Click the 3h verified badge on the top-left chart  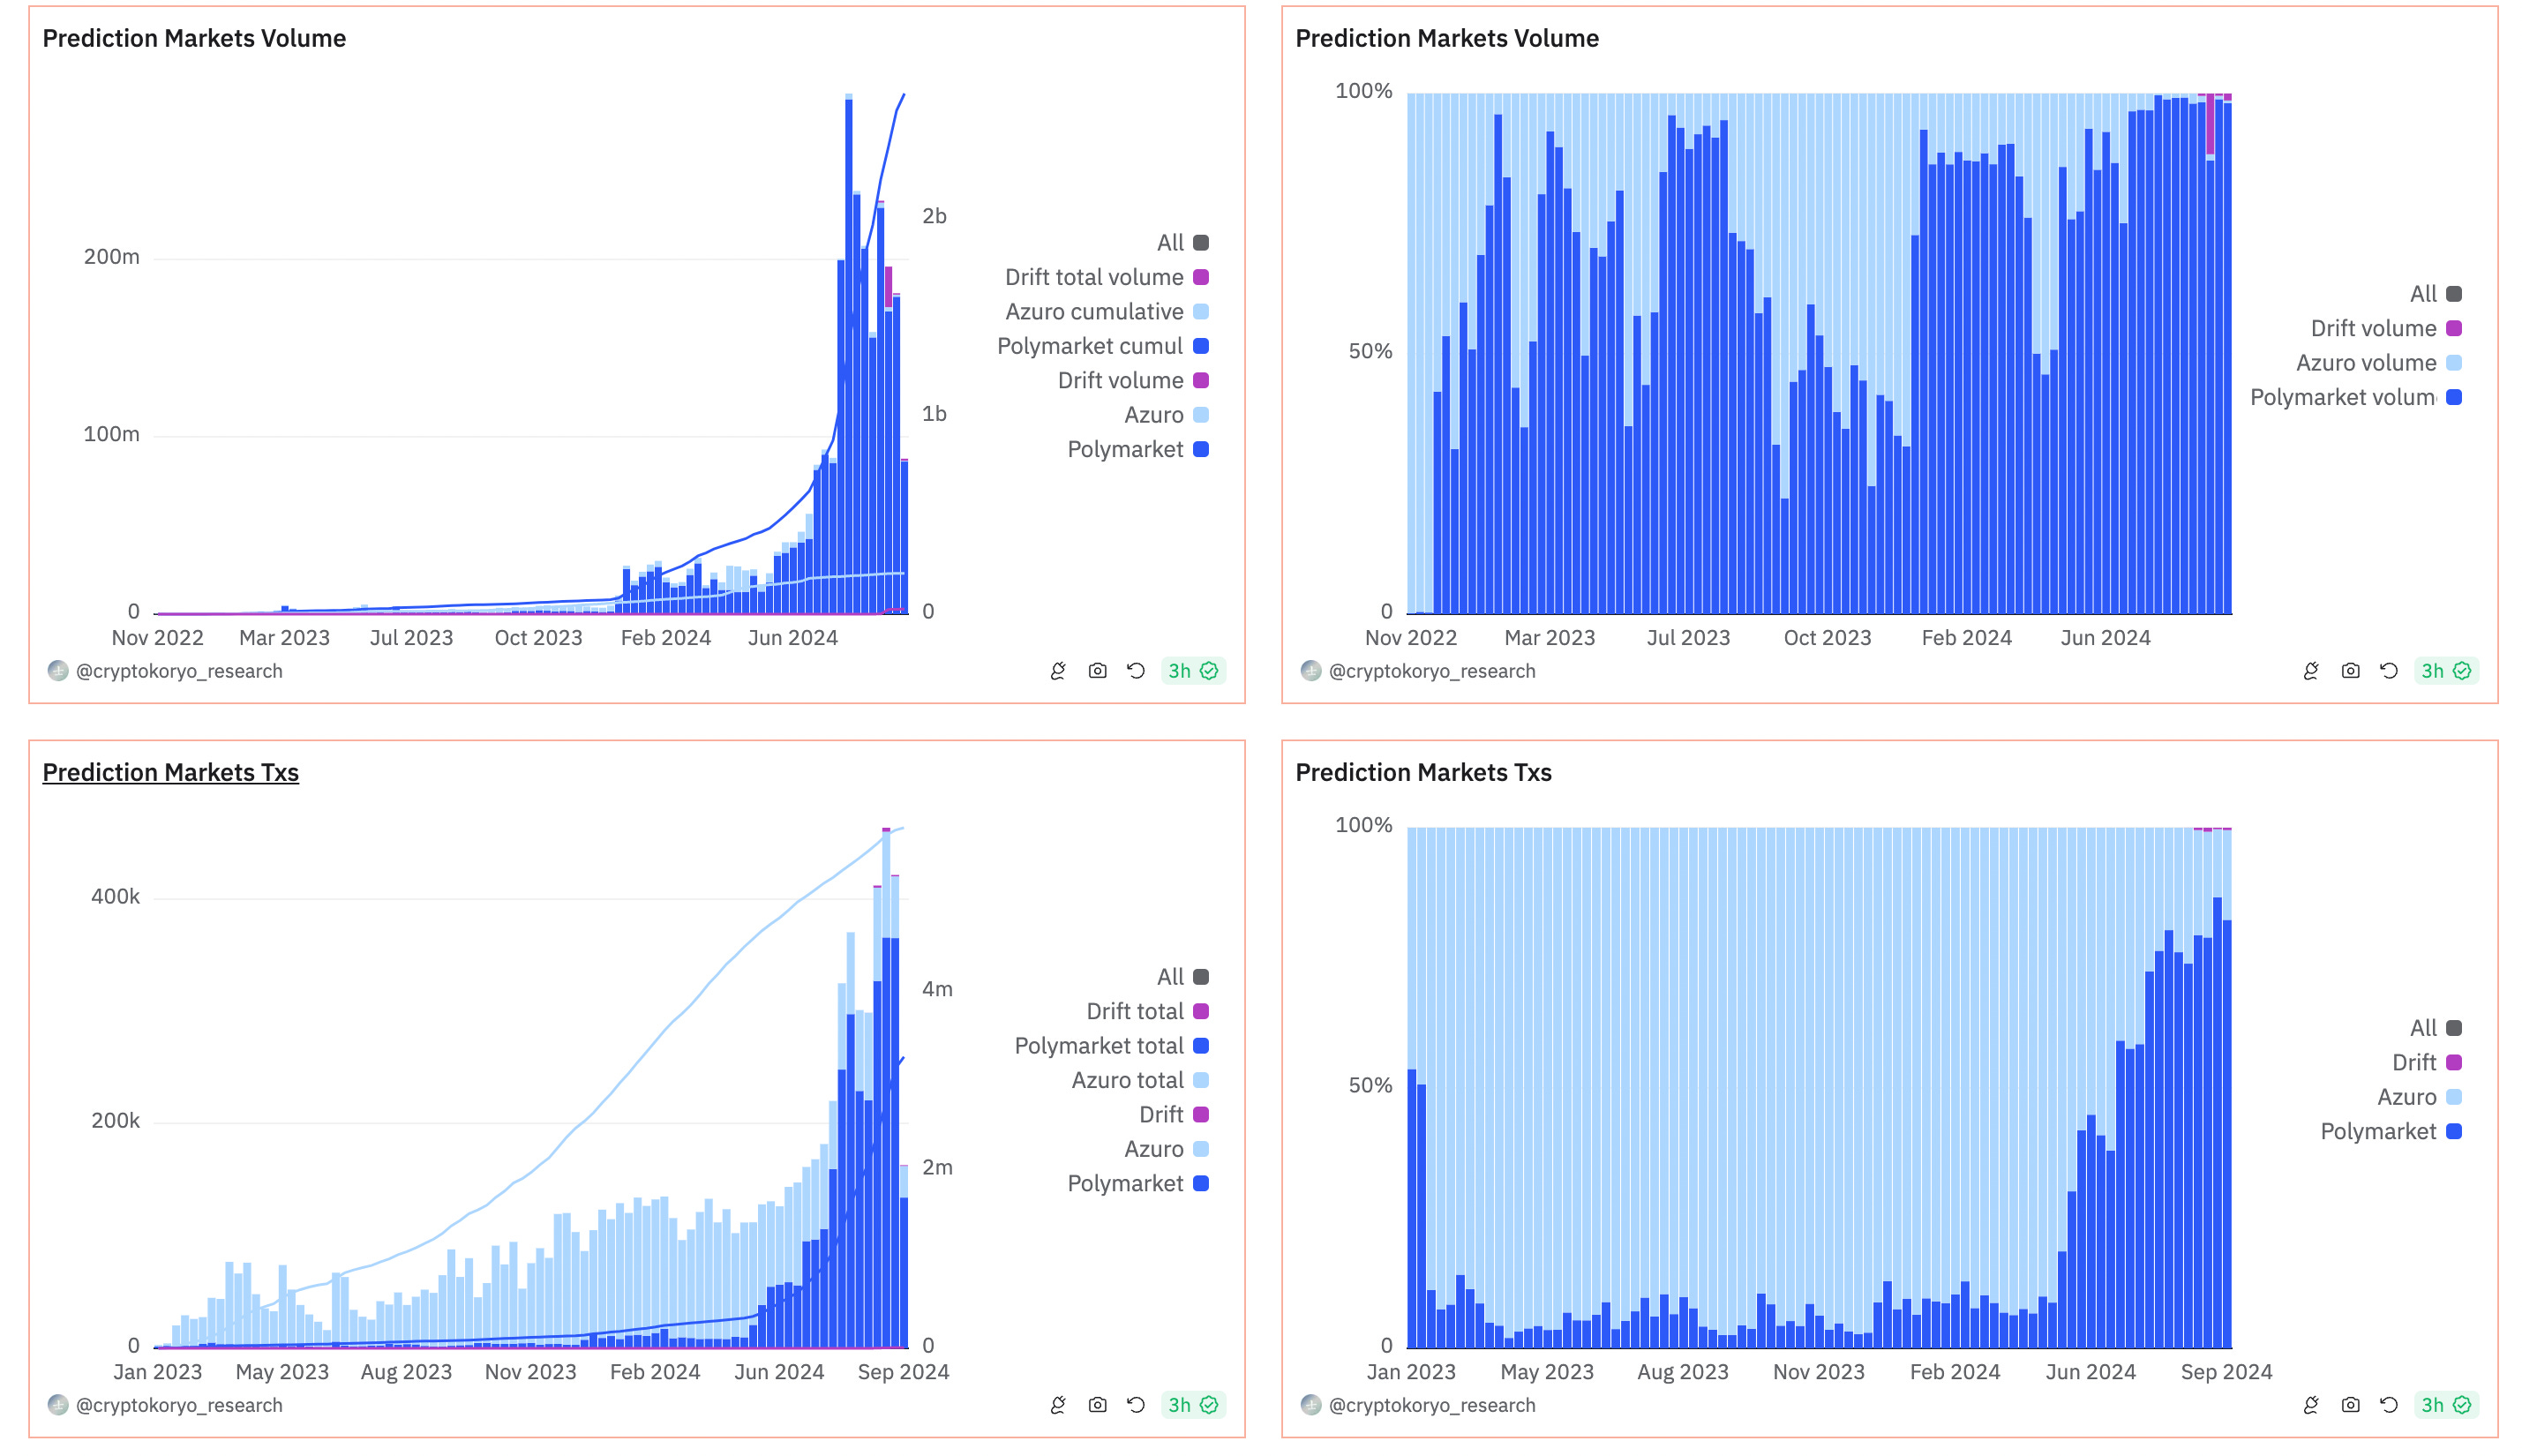[1192, 671]
